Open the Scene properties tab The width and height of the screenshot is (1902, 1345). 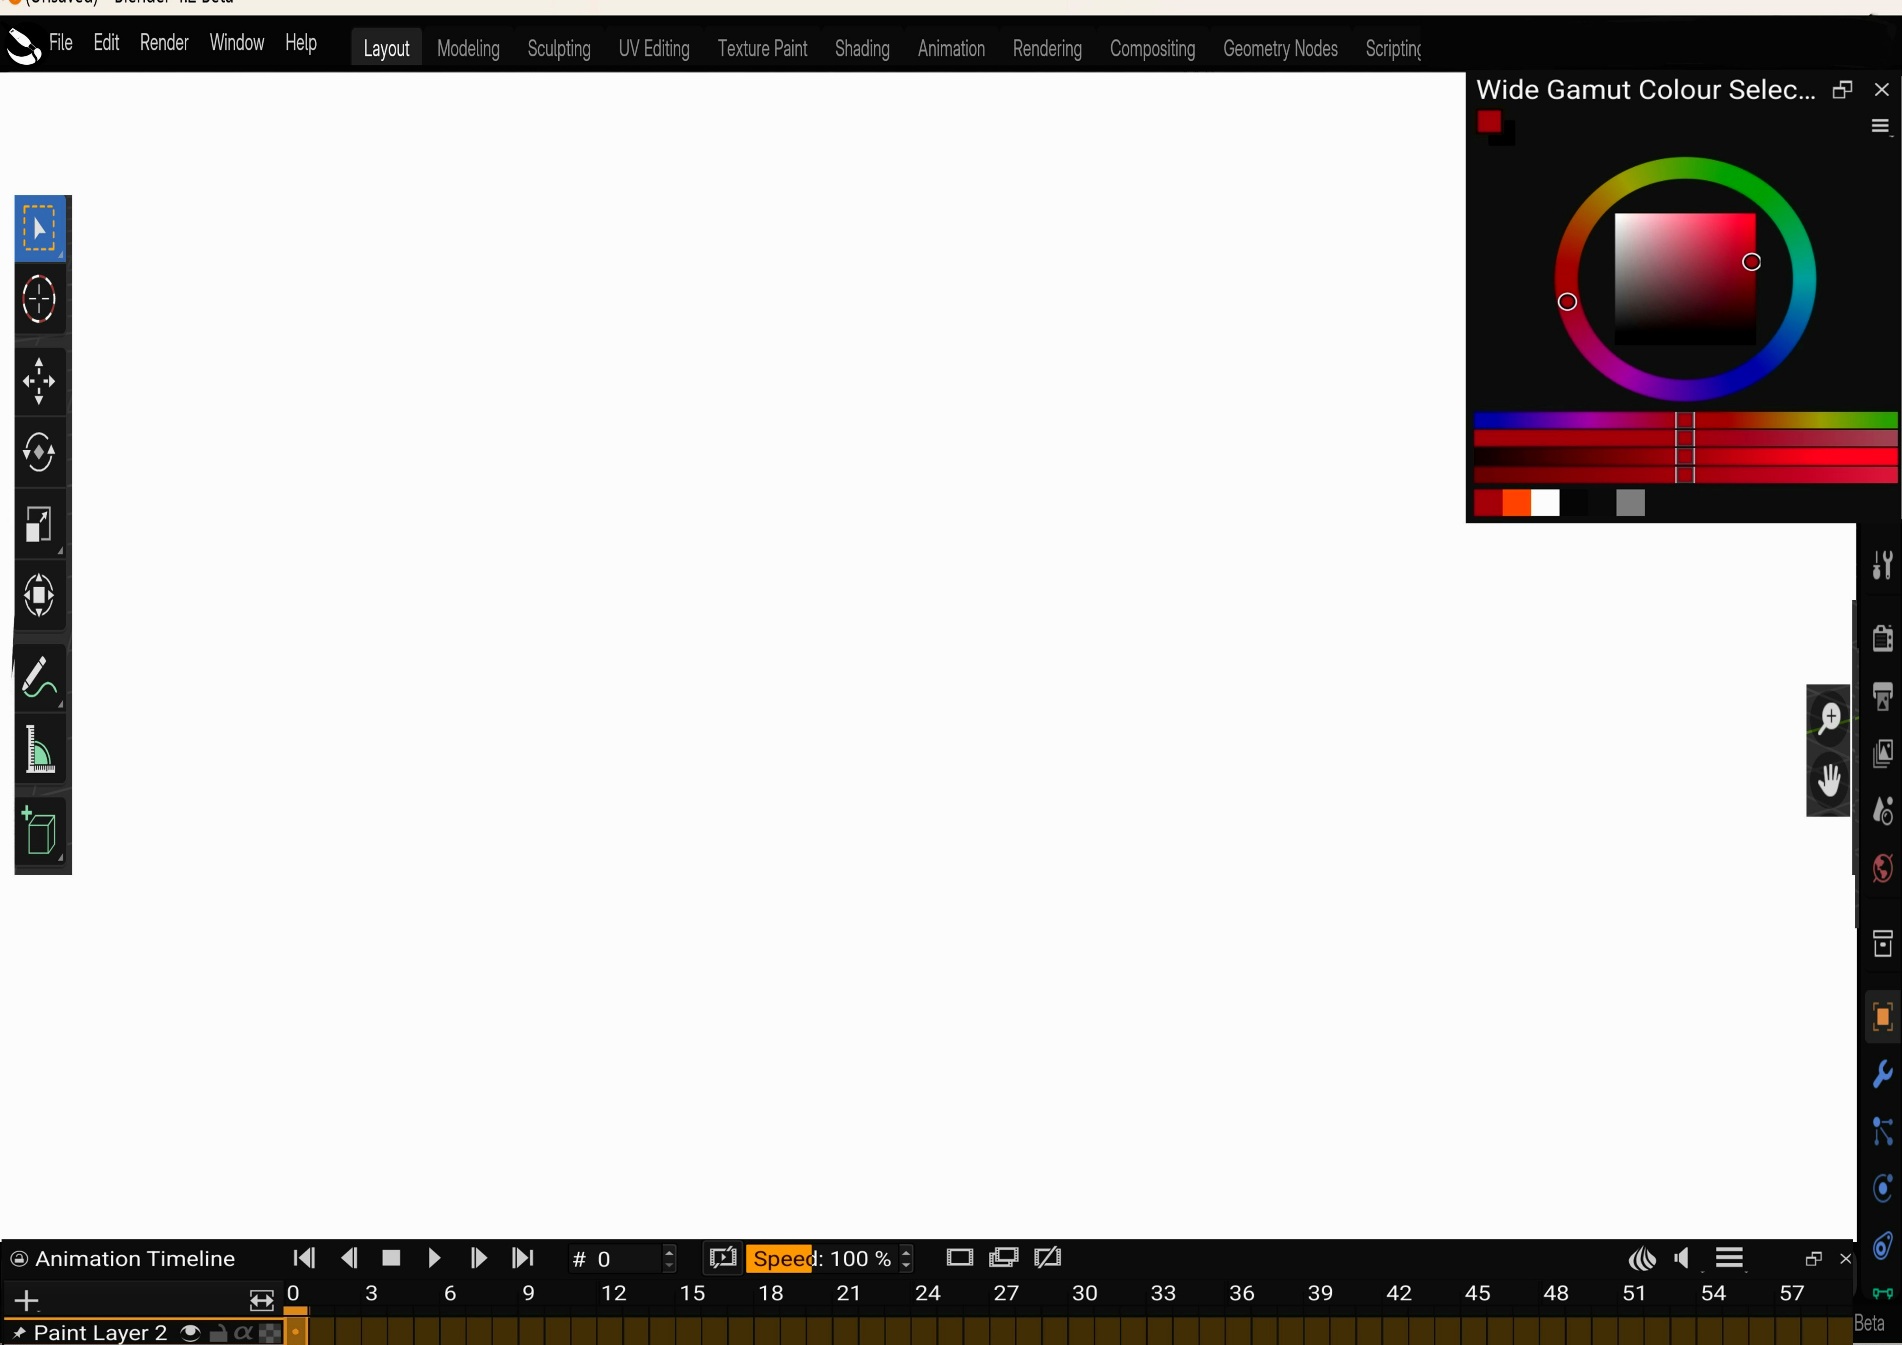pos(1883,811)
